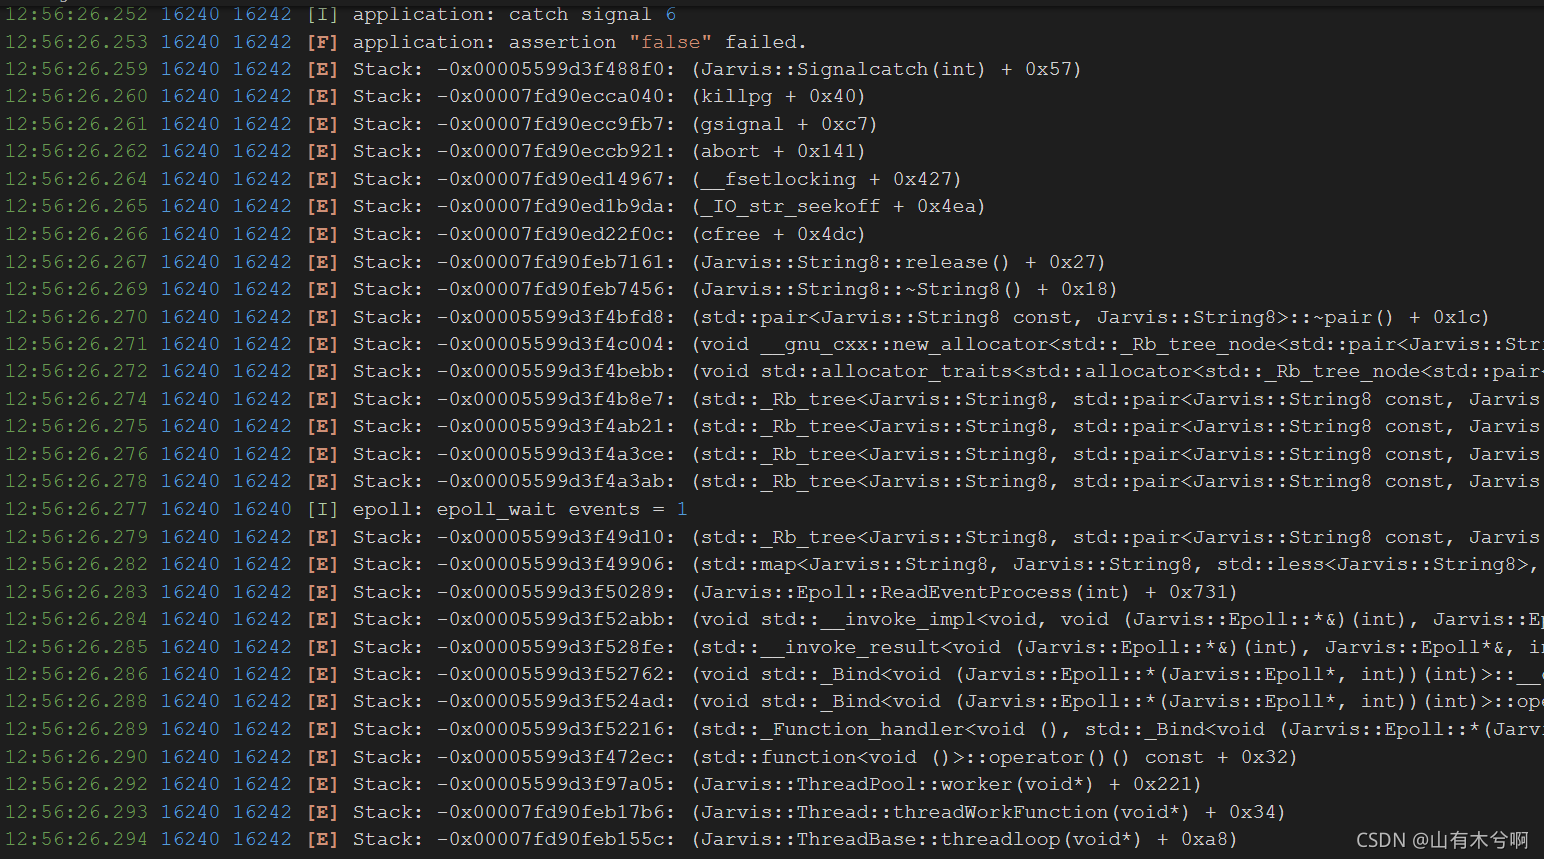This screenshot has width=1544, height=859.
Task: Select timestamp 12:56:26.294
Action: coord(76,839)
